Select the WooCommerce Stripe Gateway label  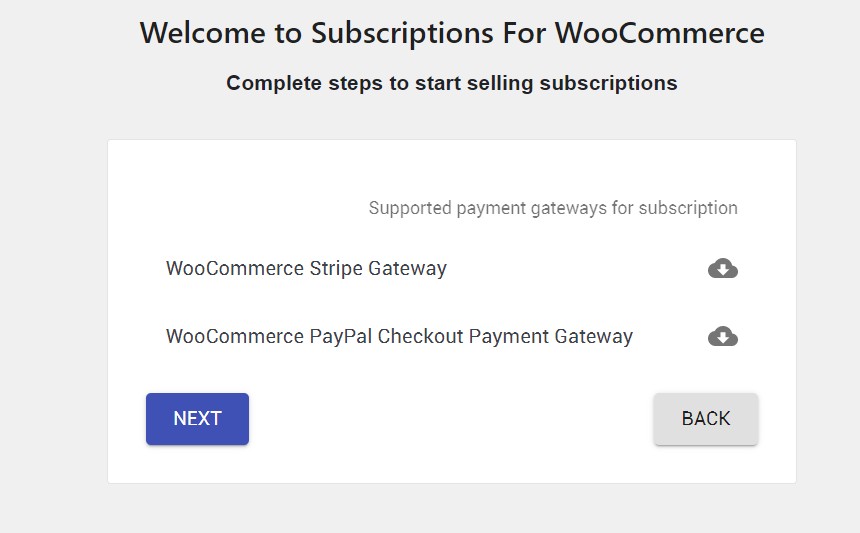(x=306, y=269)
